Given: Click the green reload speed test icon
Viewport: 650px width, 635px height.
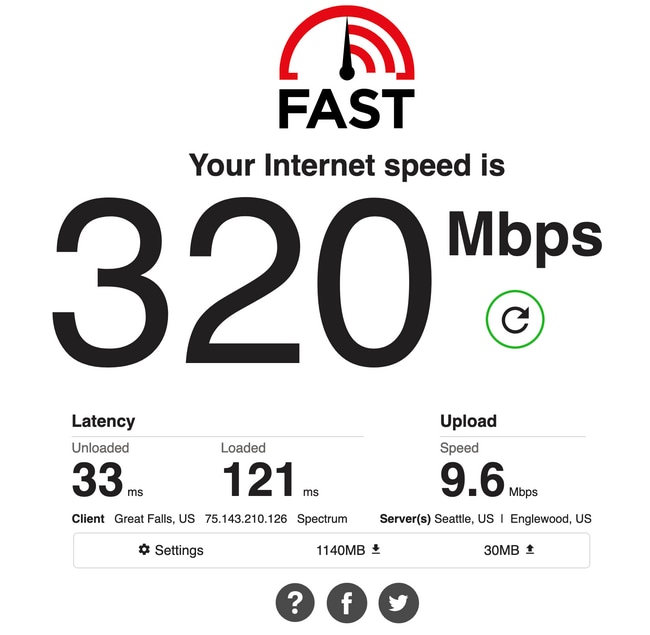Looking at the screenshot, I should pos(515,319).
